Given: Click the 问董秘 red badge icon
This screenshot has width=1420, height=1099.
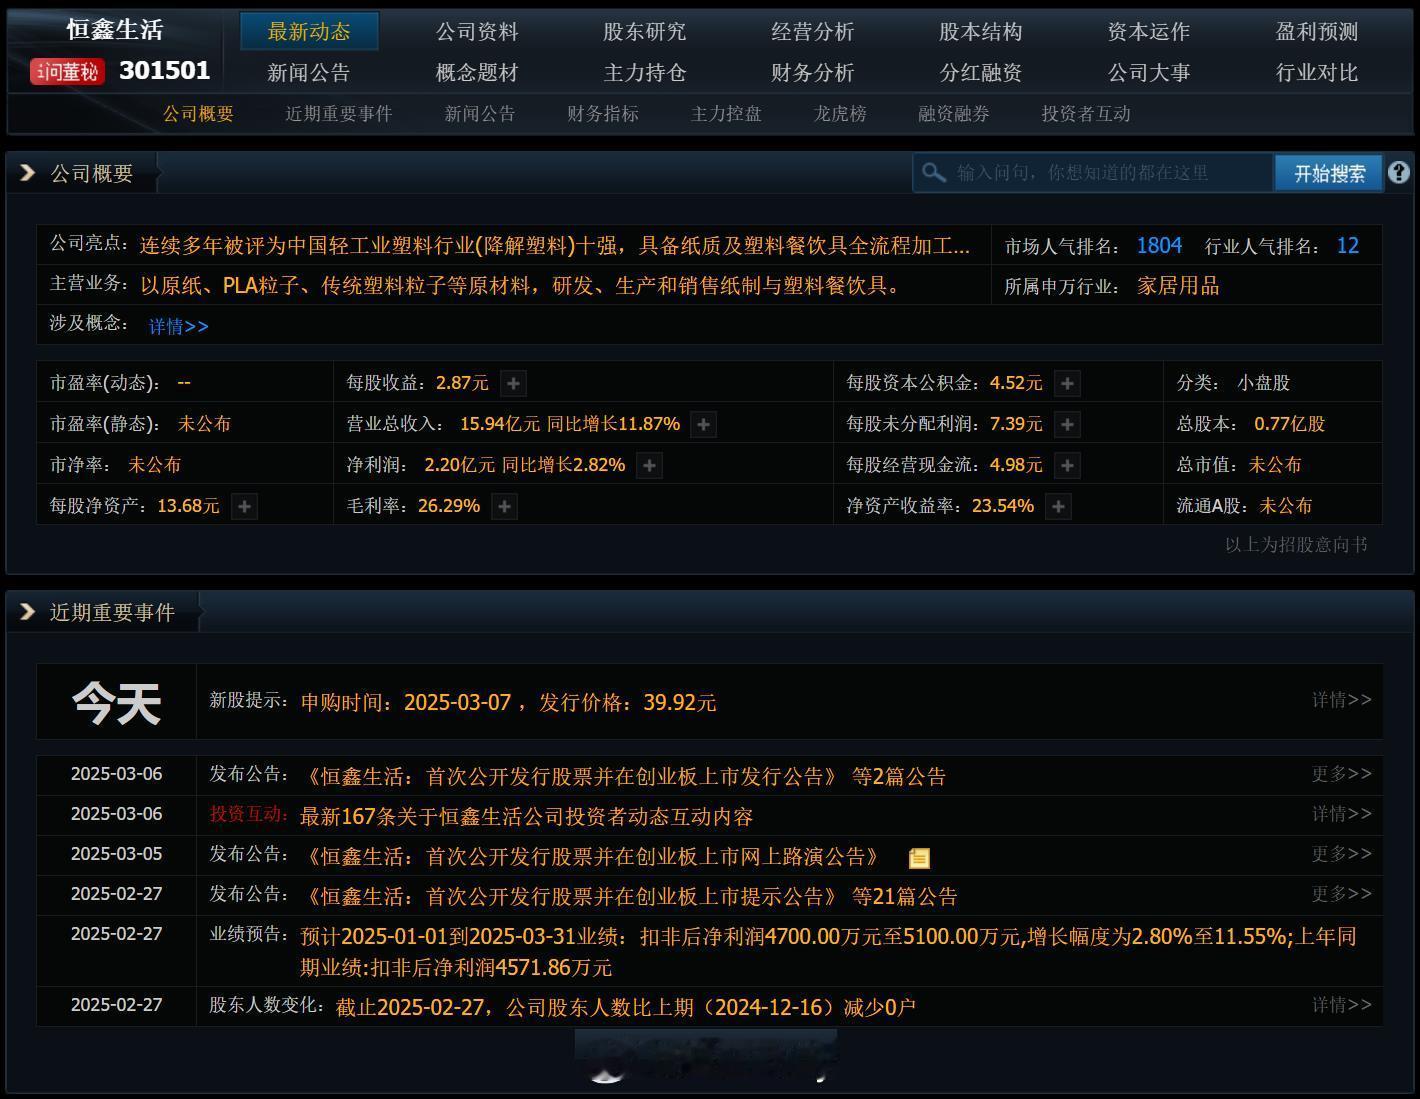Looking at the screenshot, I should [x=67, y=72].
